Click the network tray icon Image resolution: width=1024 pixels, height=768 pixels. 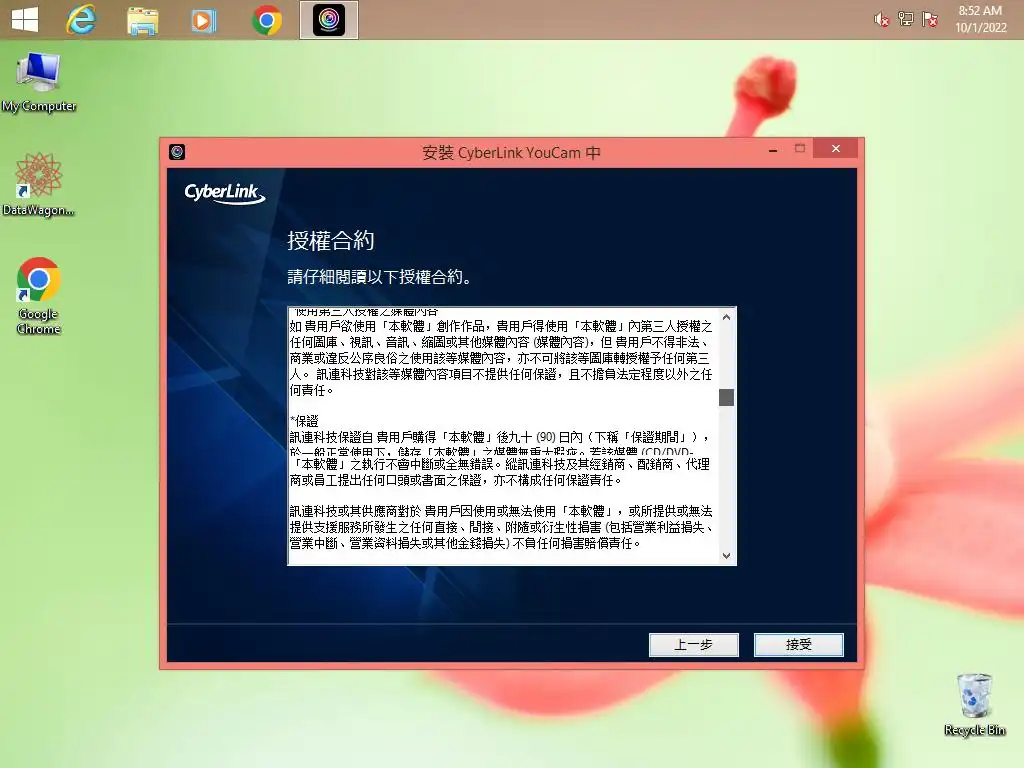pos(906,19)
